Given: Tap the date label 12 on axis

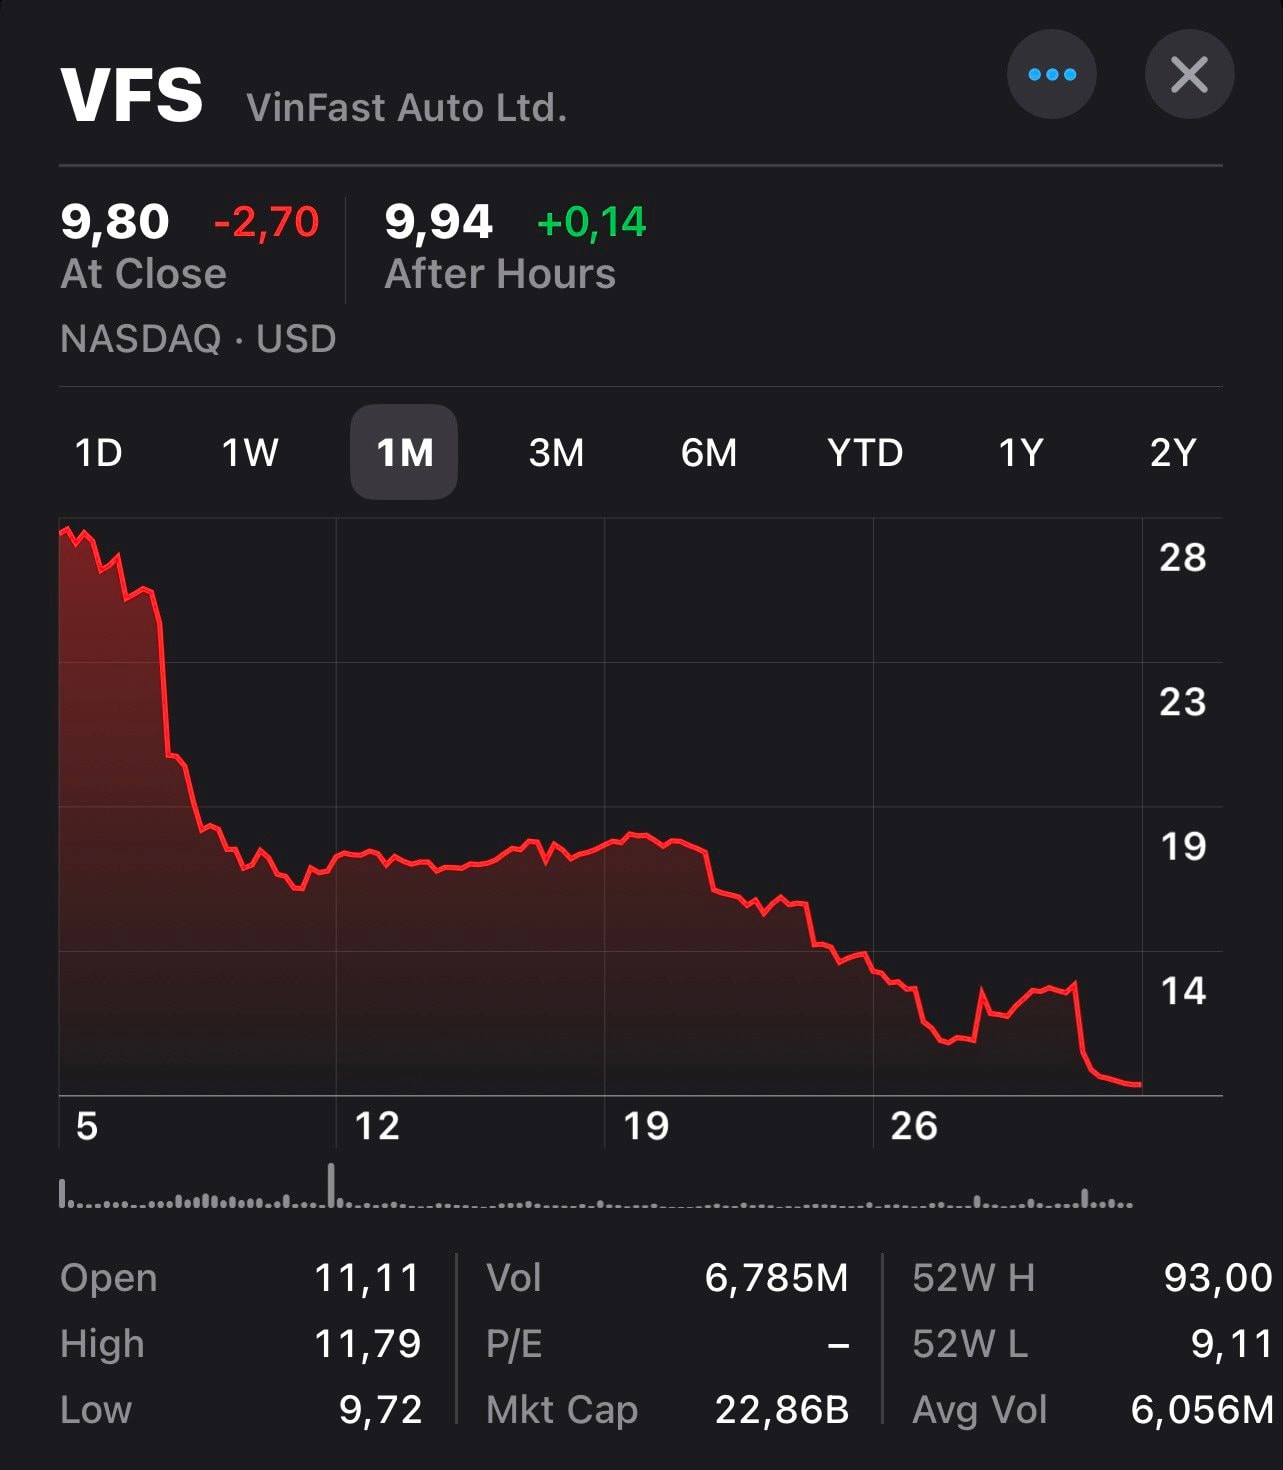Looking at the screenshot, I should [x=377, y=1126].
